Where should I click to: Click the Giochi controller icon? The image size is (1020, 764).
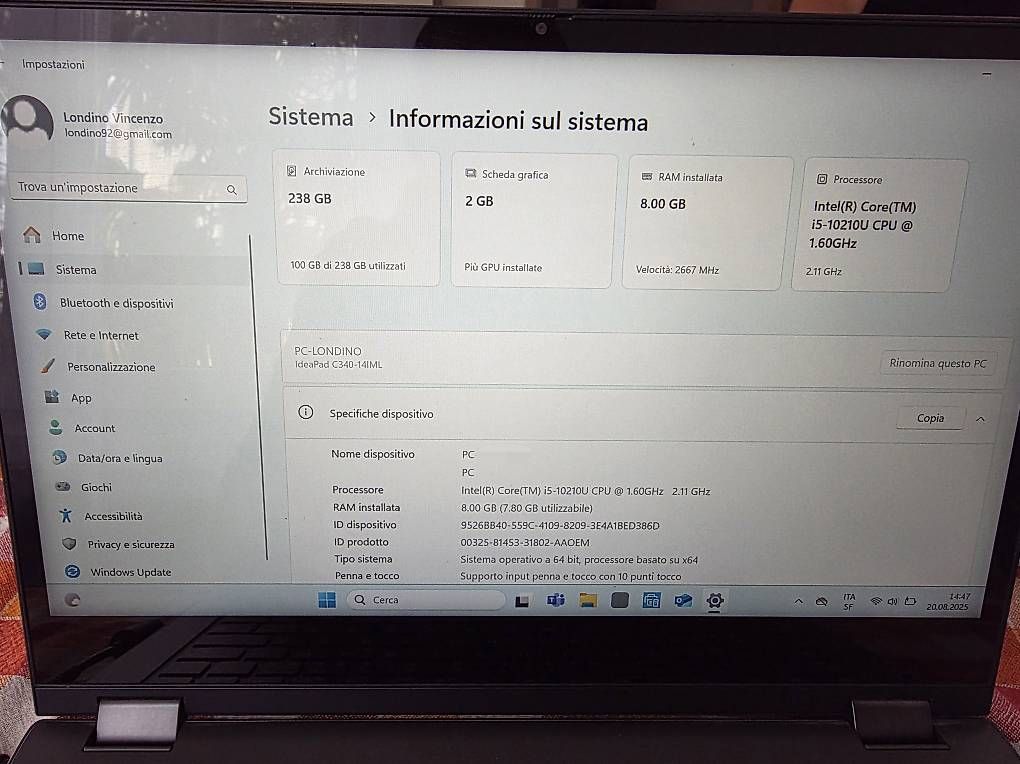63,486
